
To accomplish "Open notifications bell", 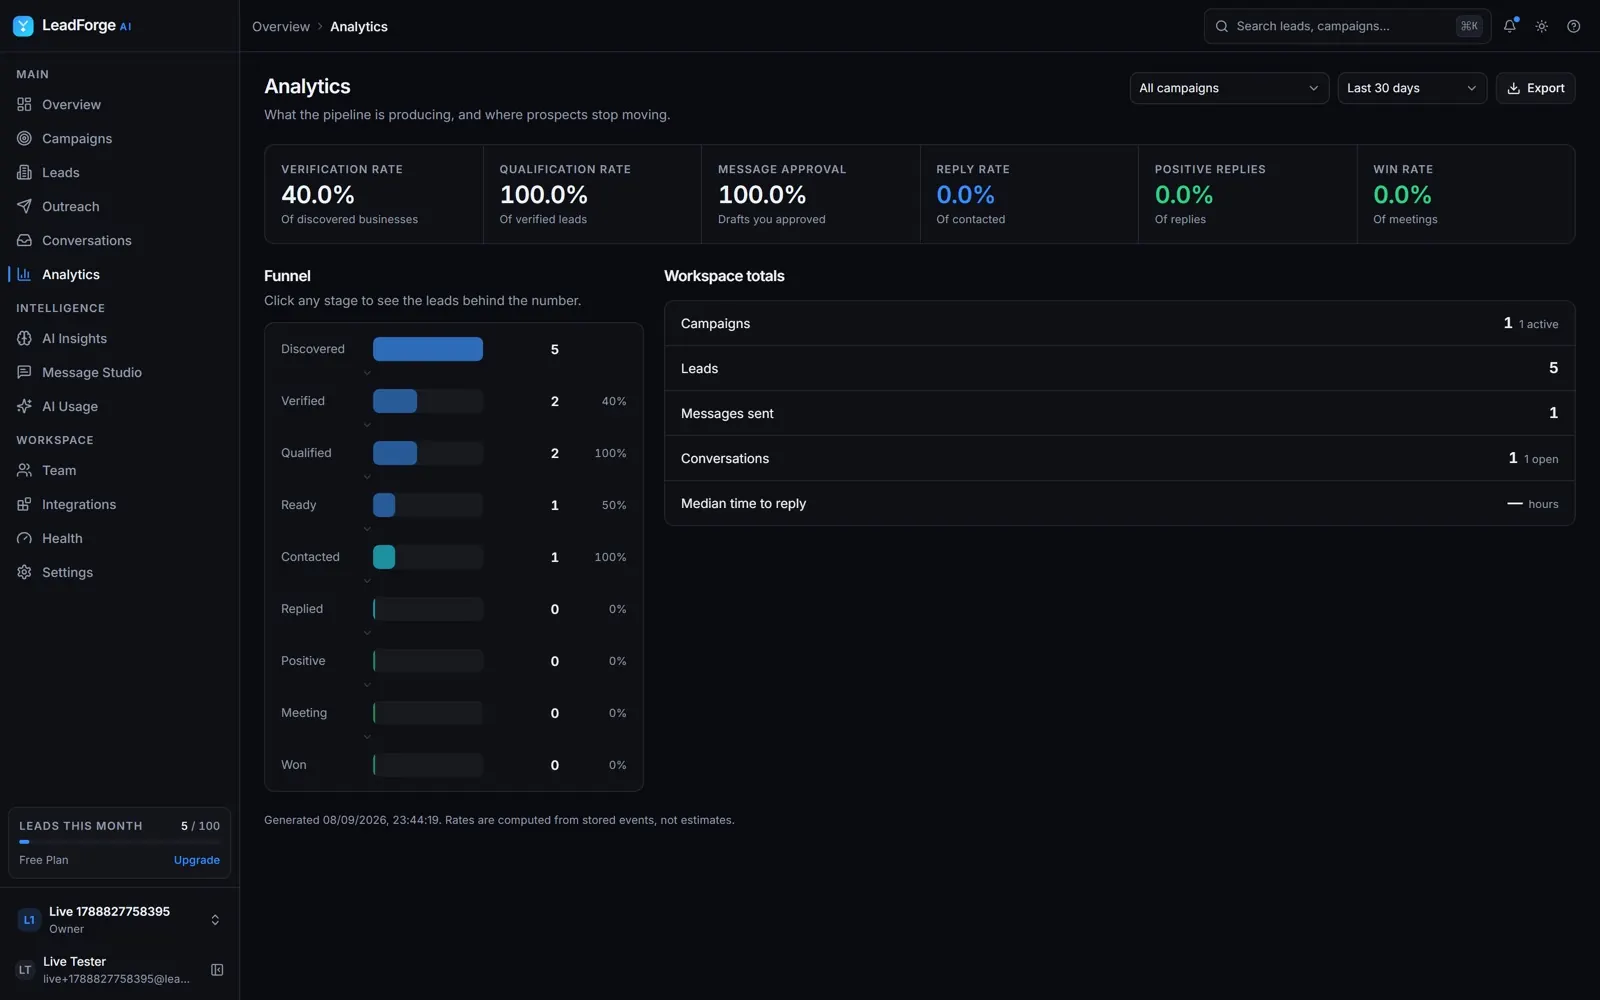I will [1510, 26].
